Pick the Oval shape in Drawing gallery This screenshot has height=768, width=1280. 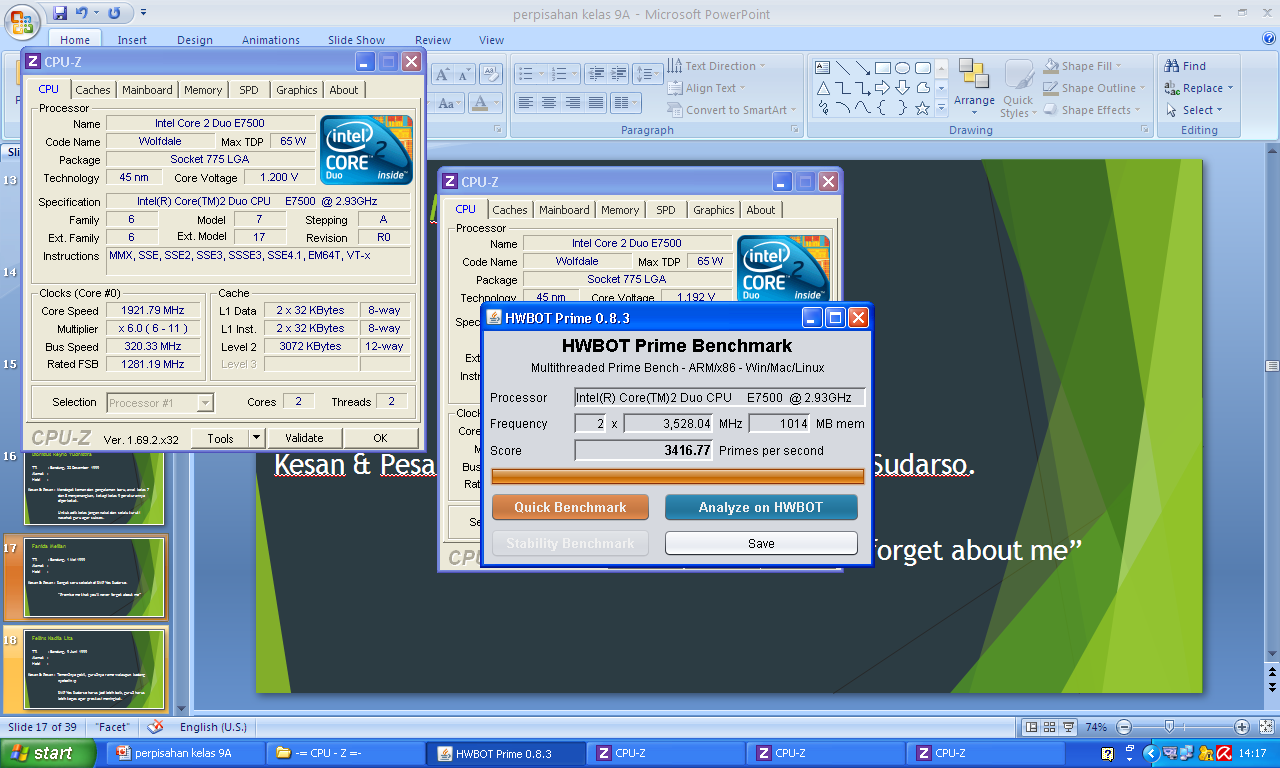[x=902, y=68]
